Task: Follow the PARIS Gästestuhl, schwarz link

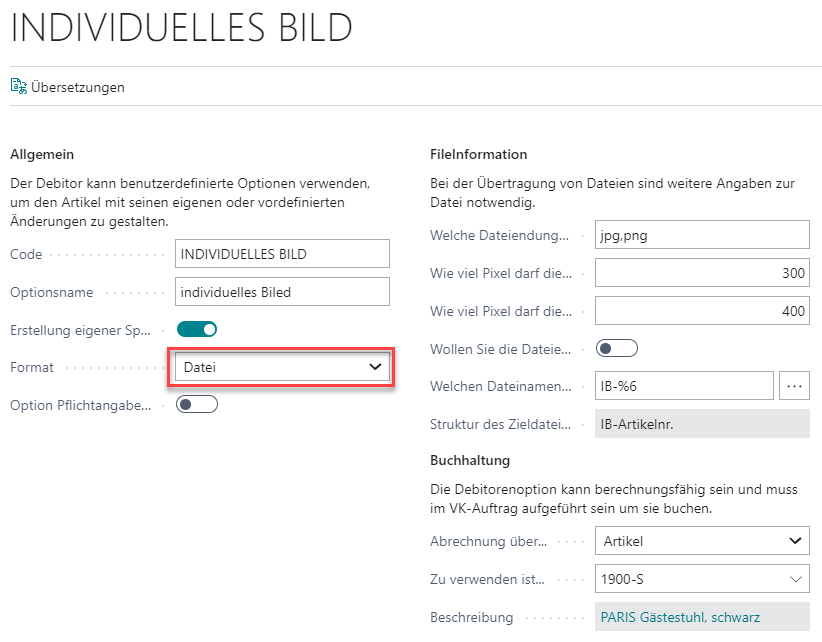Action: [x=680, y=617]
